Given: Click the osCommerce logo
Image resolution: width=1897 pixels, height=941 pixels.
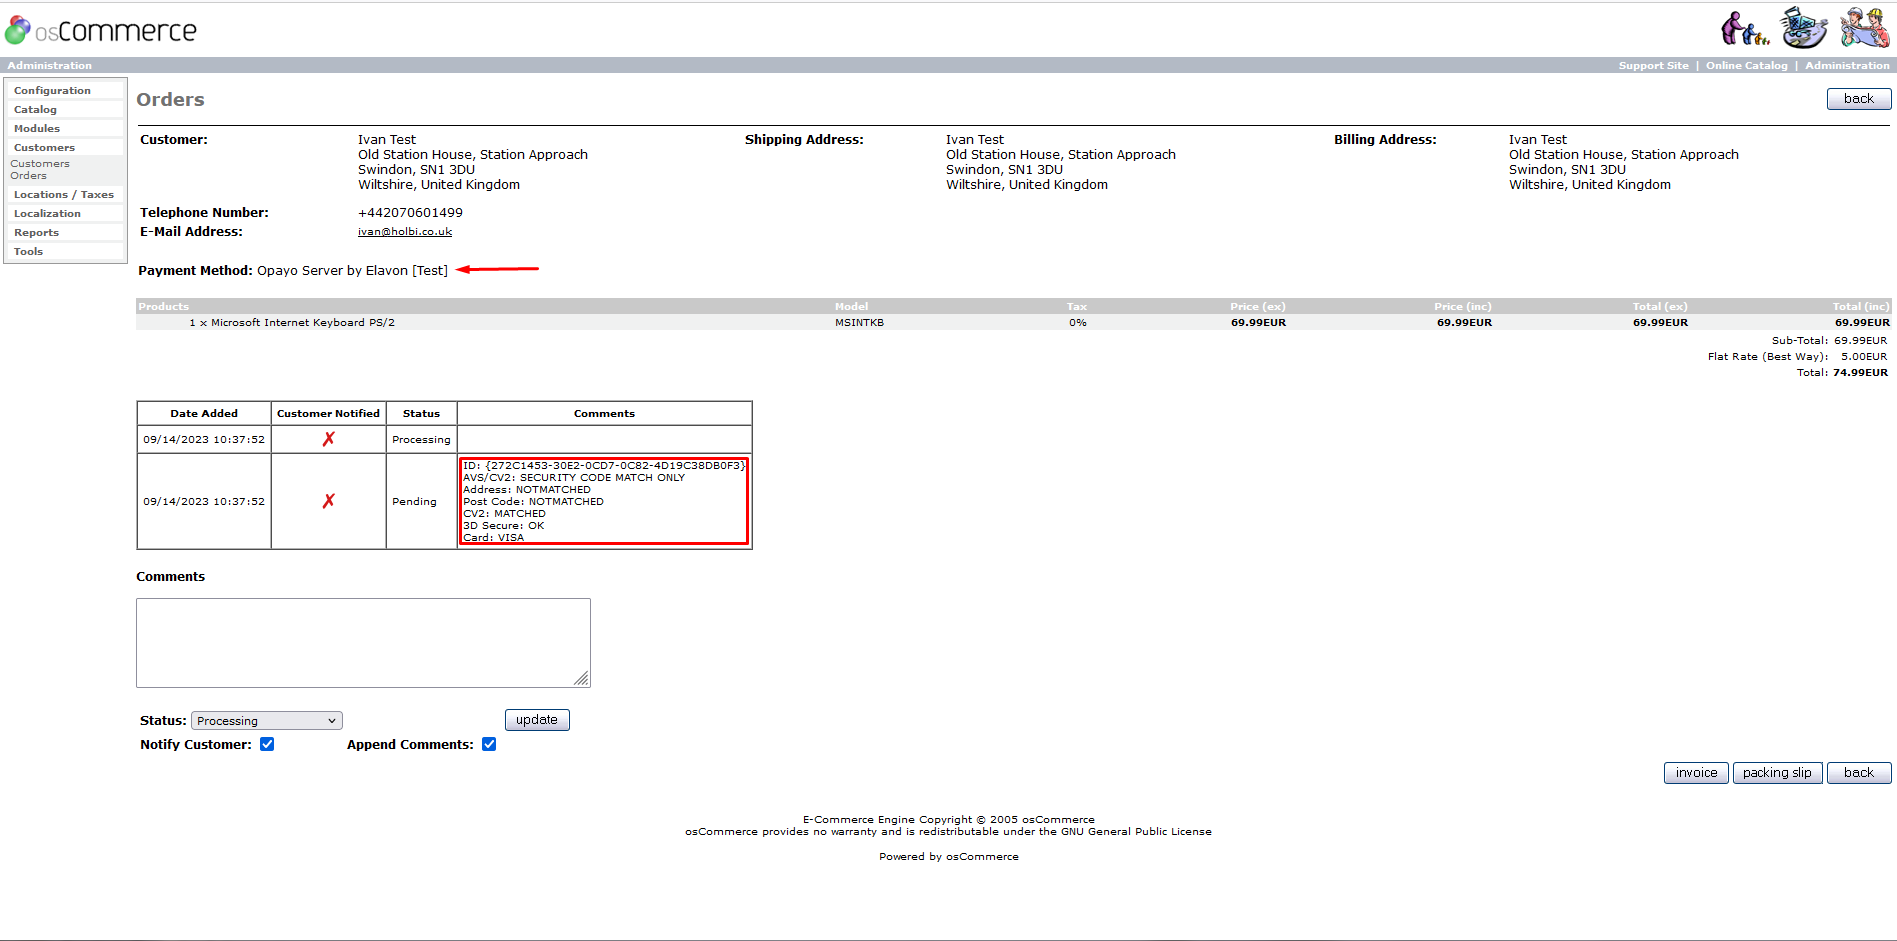Looking at the screenshot, I should (101, 30).
